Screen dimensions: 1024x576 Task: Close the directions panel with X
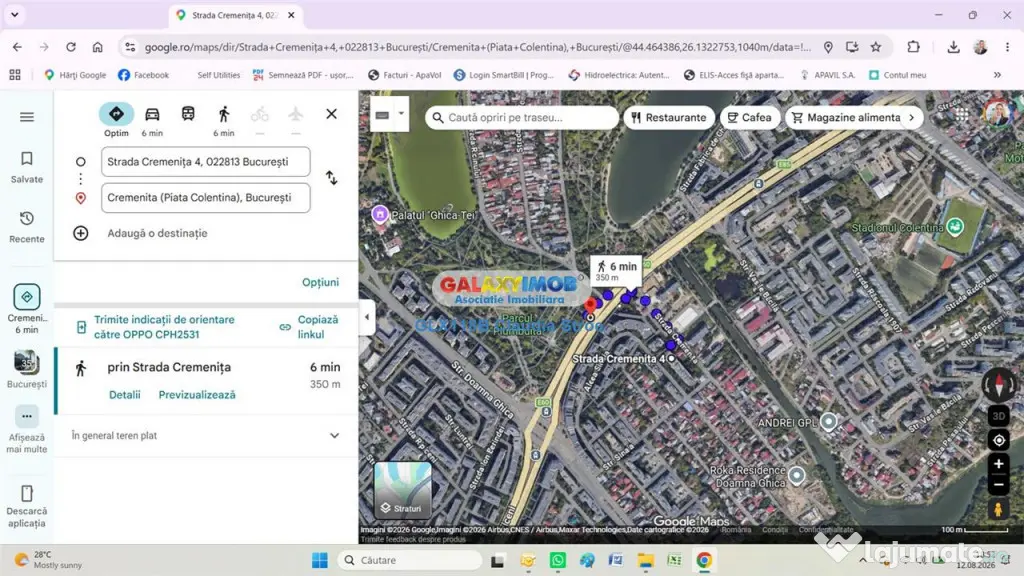[332, 114]
